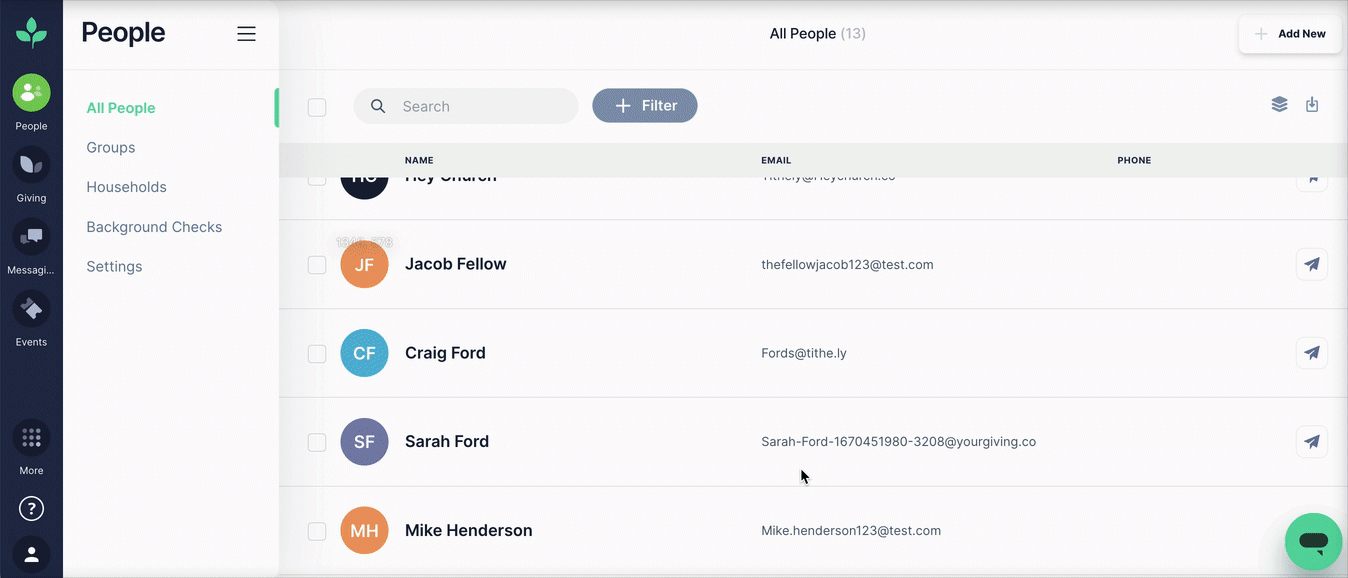
Task: Open Background Checks menu item
Action: click(154, 227)
